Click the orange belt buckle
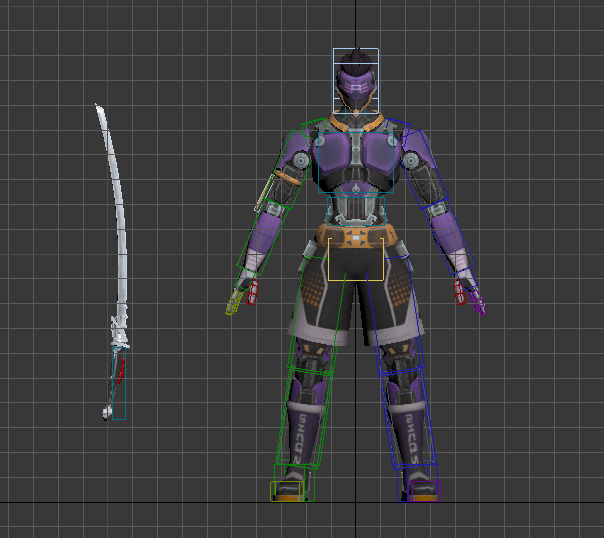 (356, 238)
